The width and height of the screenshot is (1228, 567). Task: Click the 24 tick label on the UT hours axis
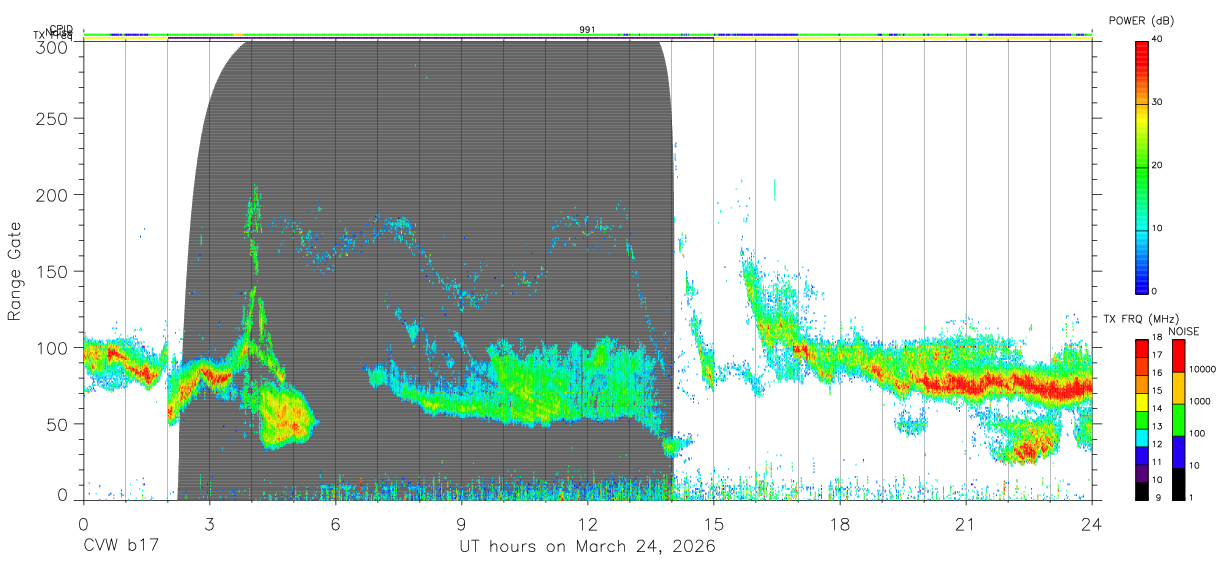(1091, 524)
